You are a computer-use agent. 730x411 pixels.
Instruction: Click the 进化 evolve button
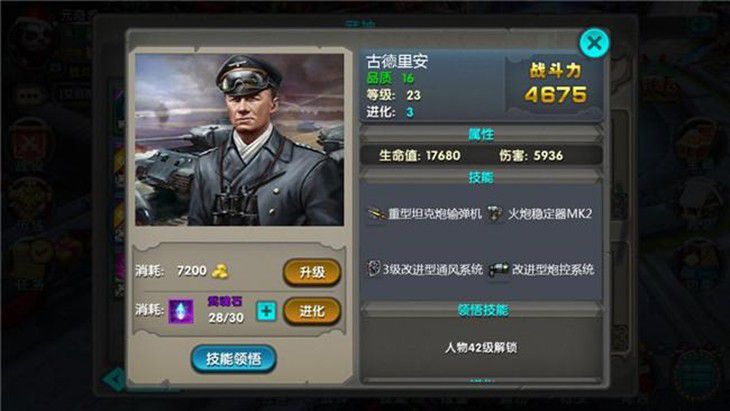tap(312, 311)
